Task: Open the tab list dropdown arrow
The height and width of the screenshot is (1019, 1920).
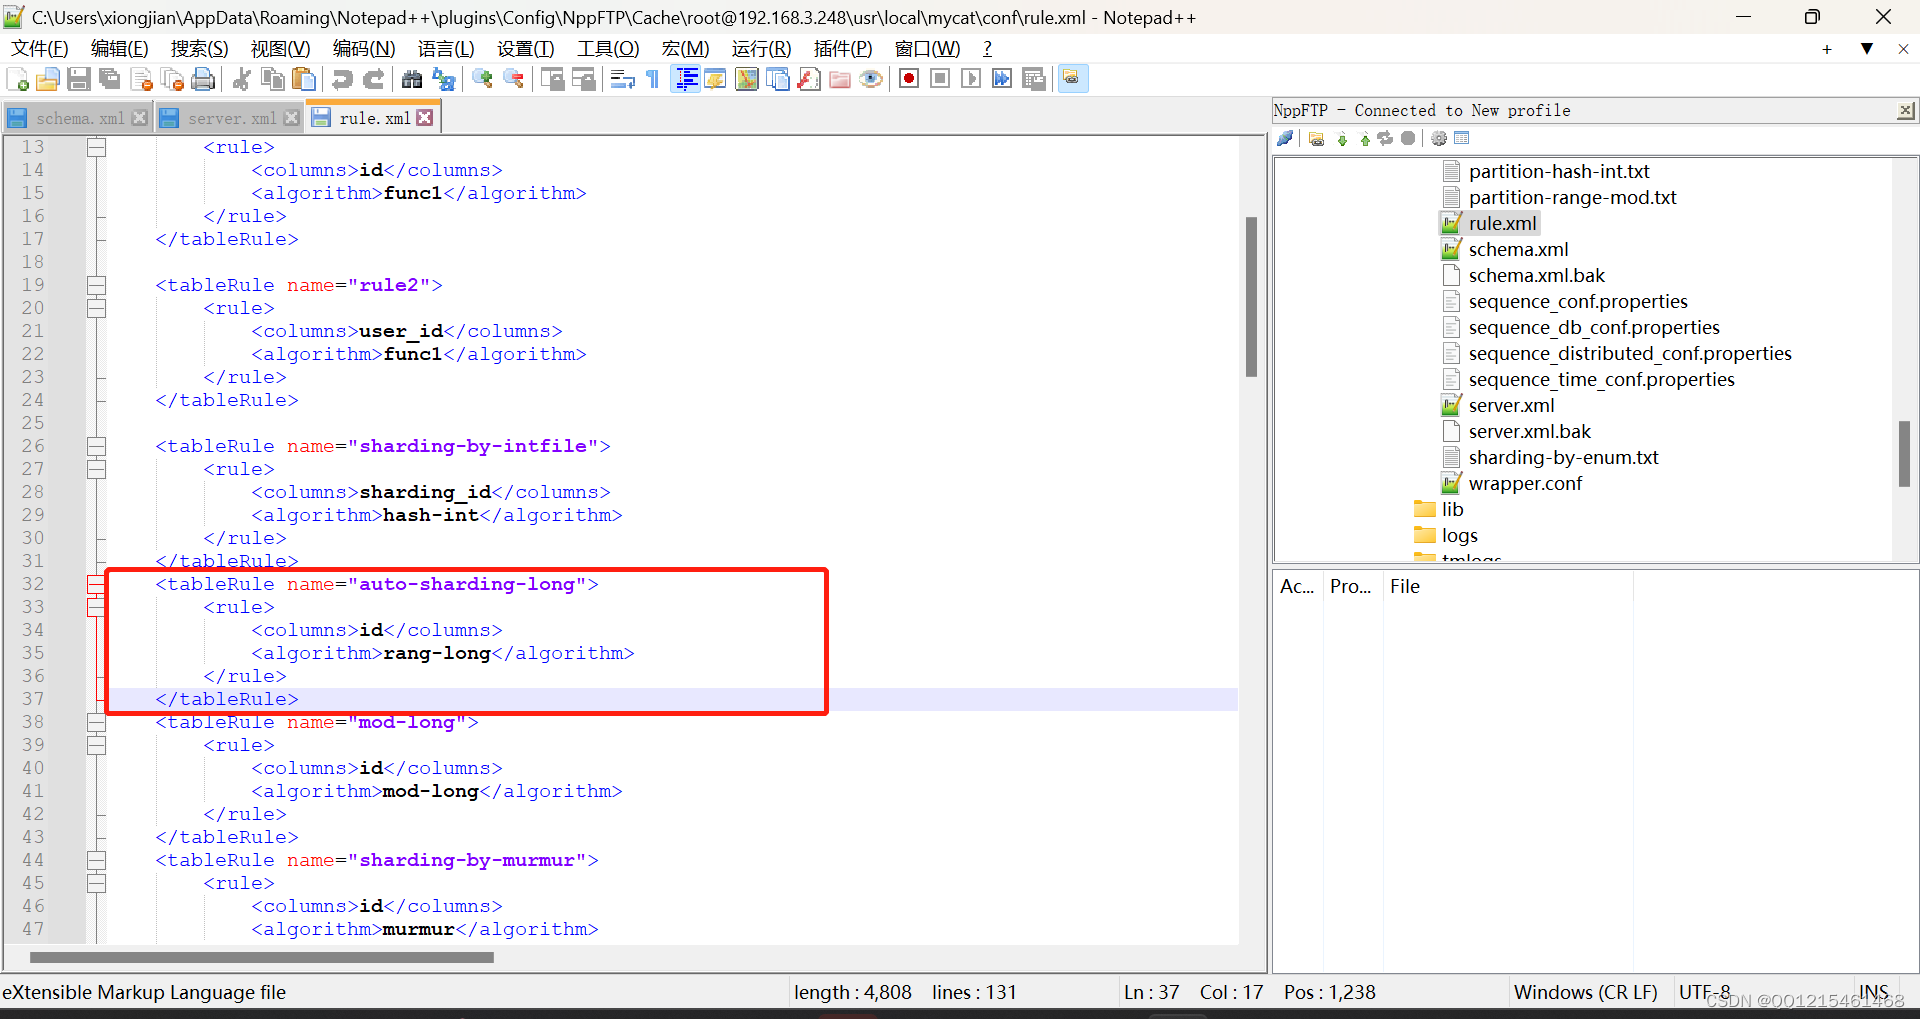Action: pyautogui.click(x=1866, y=48)
